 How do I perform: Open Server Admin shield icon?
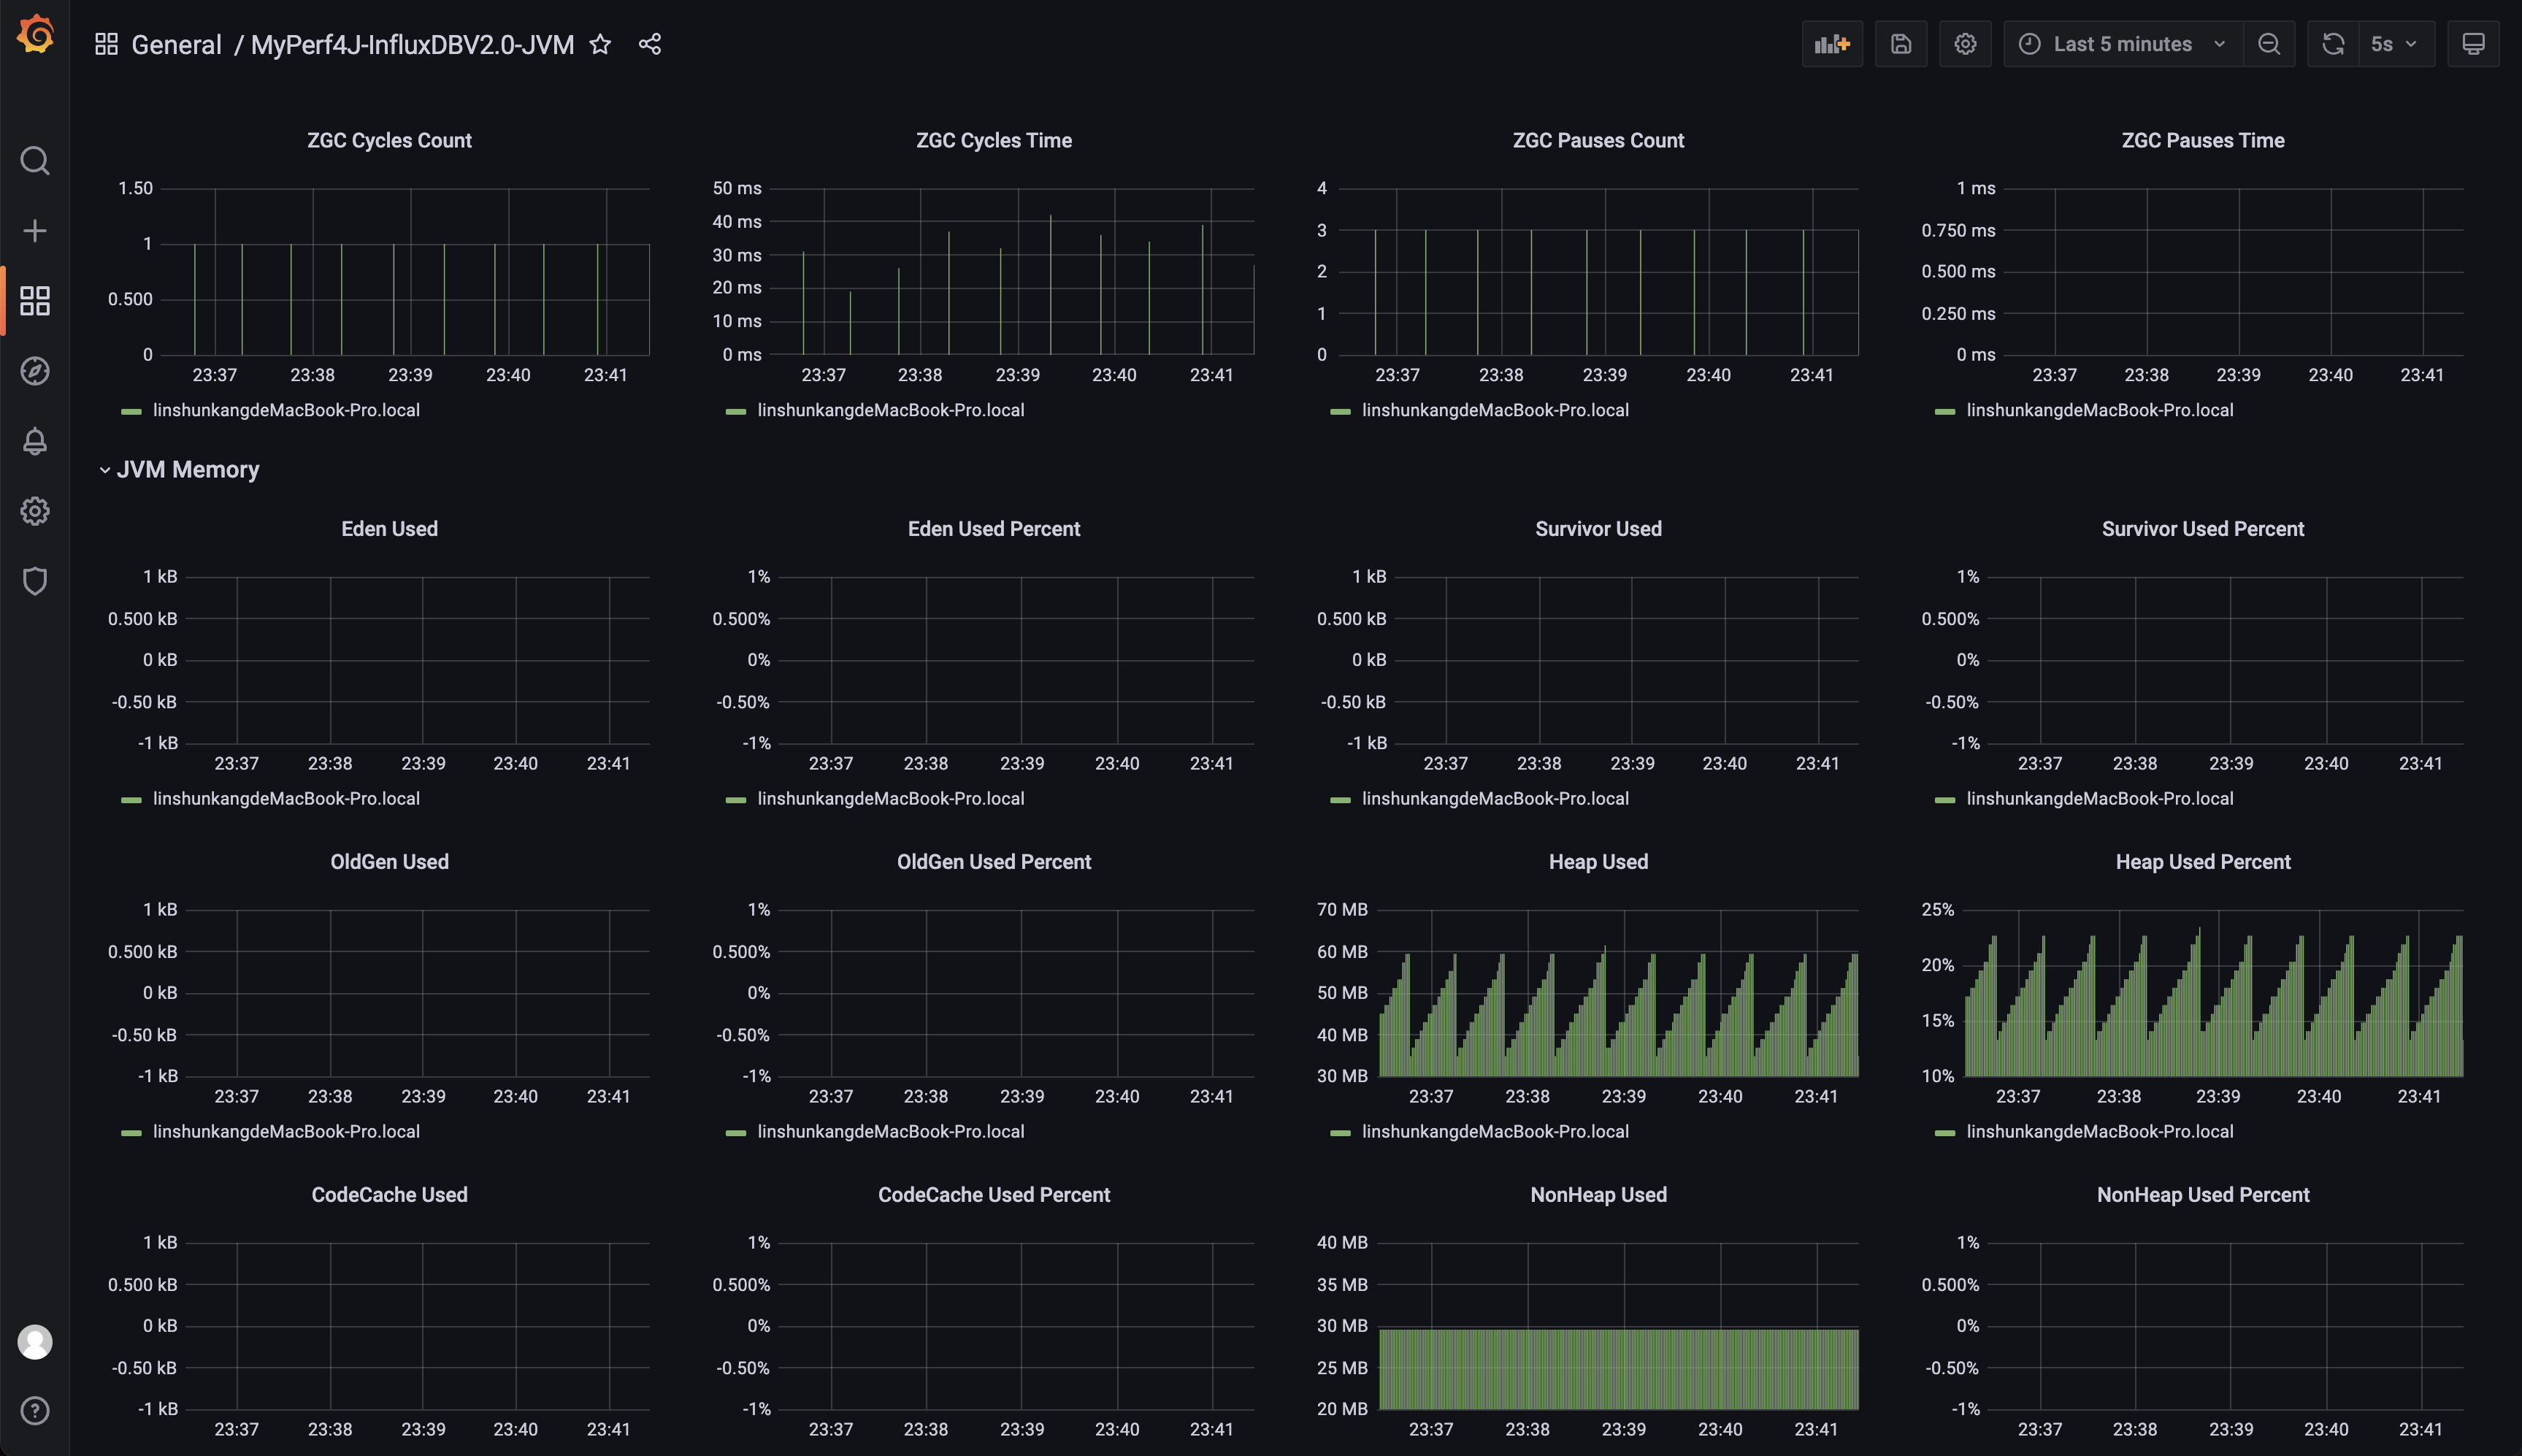click(x=35, y=581)
